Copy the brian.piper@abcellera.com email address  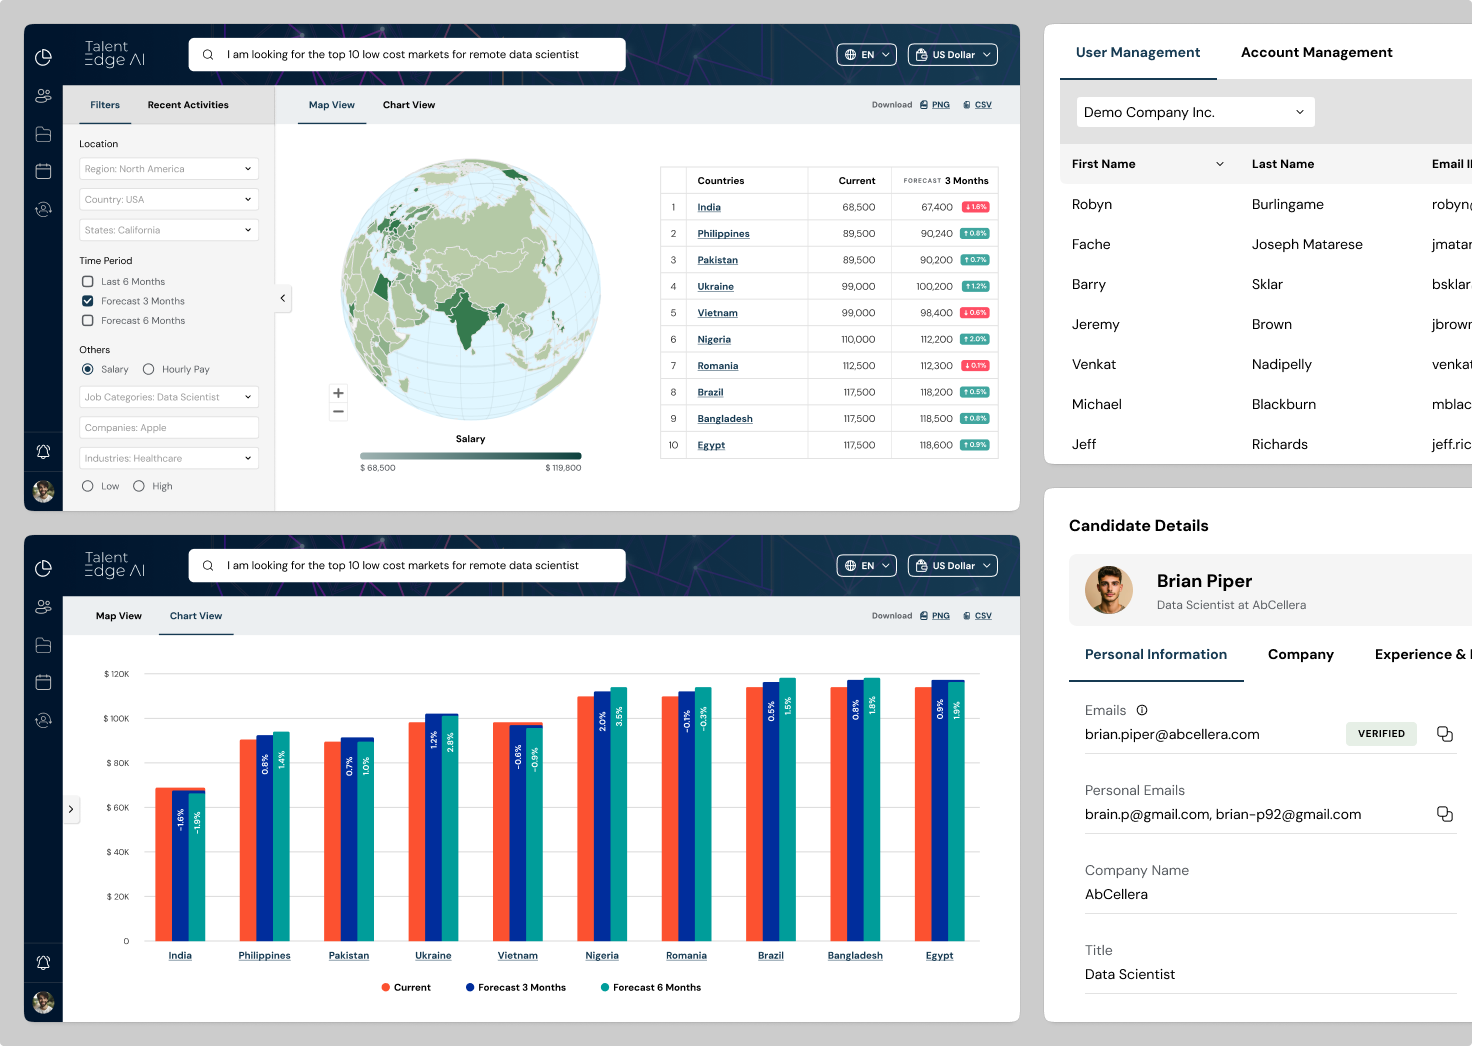click(1444, 734)
